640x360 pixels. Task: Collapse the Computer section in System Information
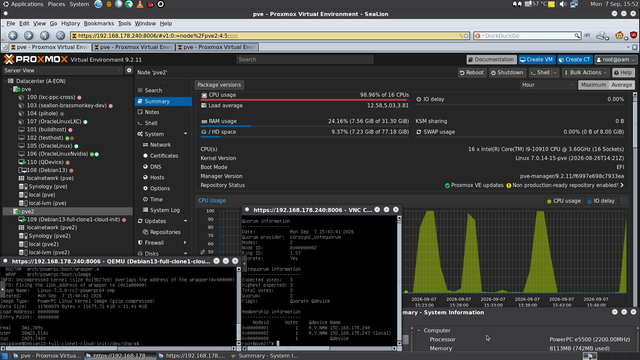coord(419,331)
